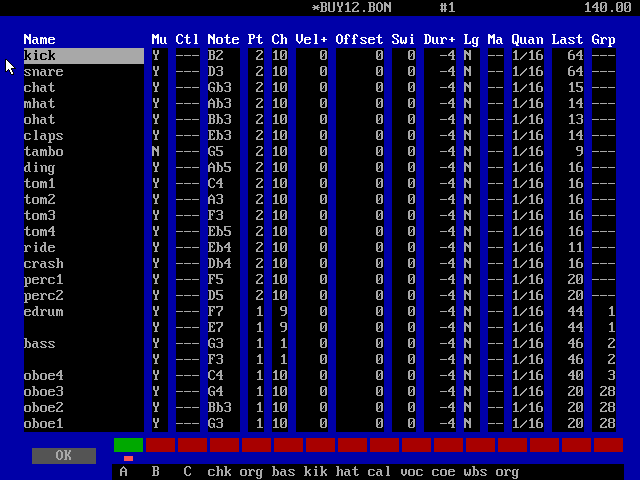Click the #1 song number
The height and width of the screenshot is (480, 640).
click(x=447, y=7)
